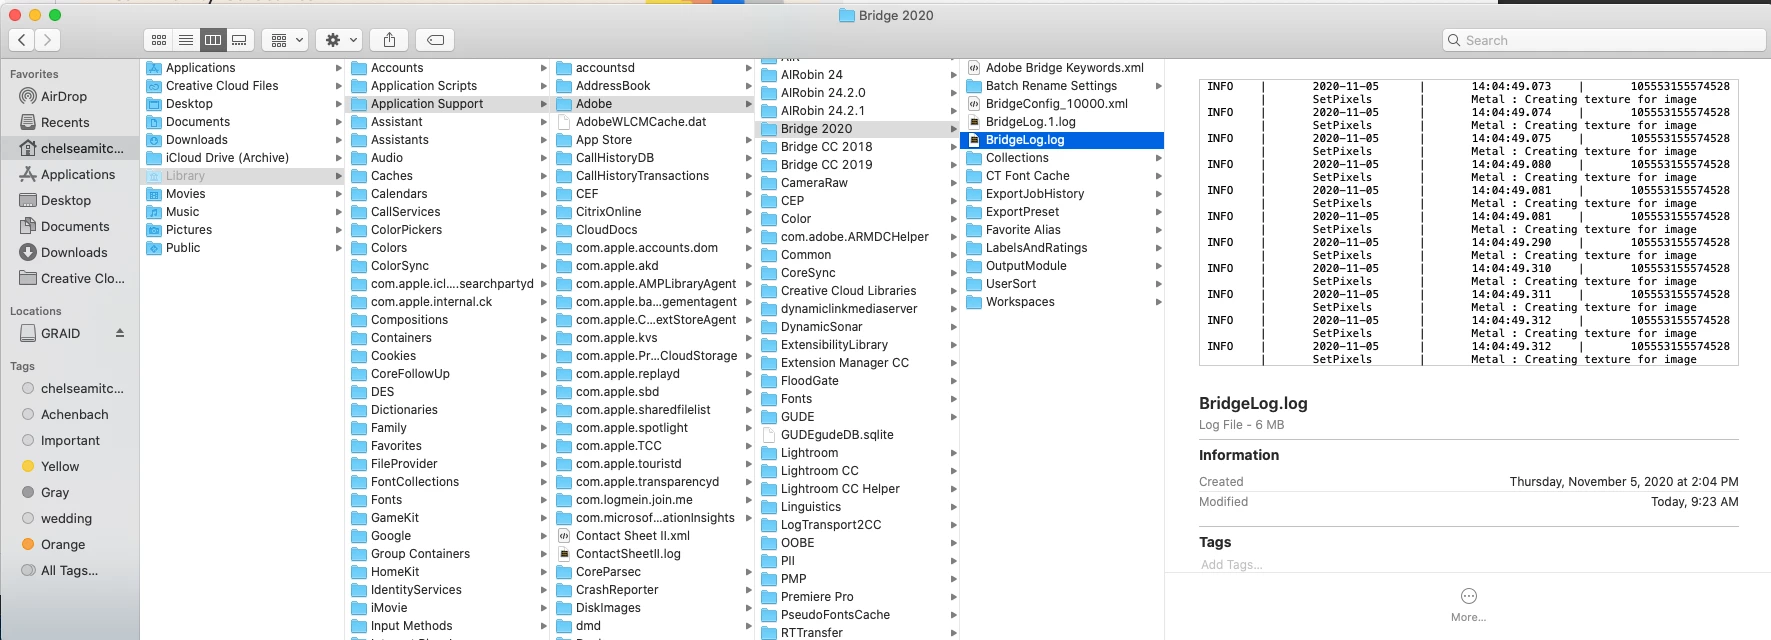Expand the Bridge CC 2019 folder arrow

953,165
